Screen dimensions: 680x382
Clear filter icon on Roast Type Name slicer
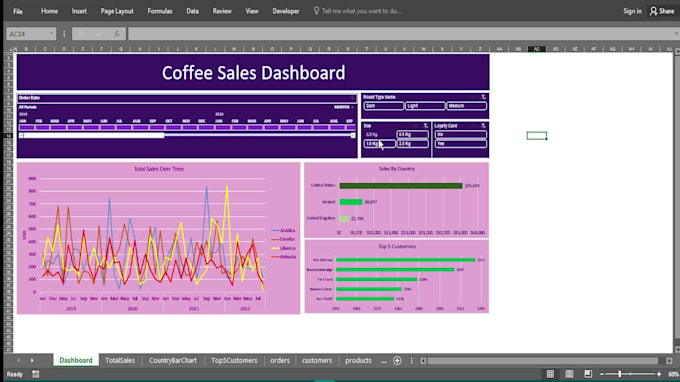coord(483,97)
